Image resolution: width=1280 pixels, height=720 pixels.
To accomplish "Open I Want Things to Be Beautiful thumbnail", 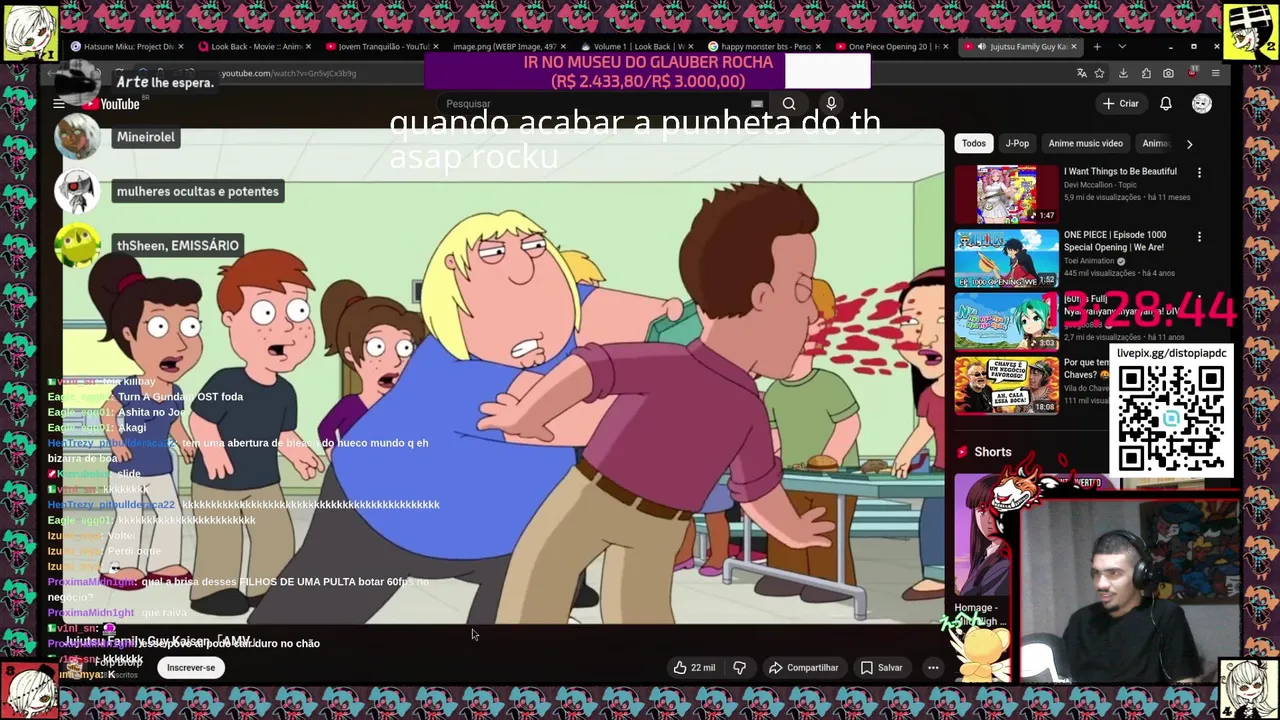I will (x=1006, y=194).
